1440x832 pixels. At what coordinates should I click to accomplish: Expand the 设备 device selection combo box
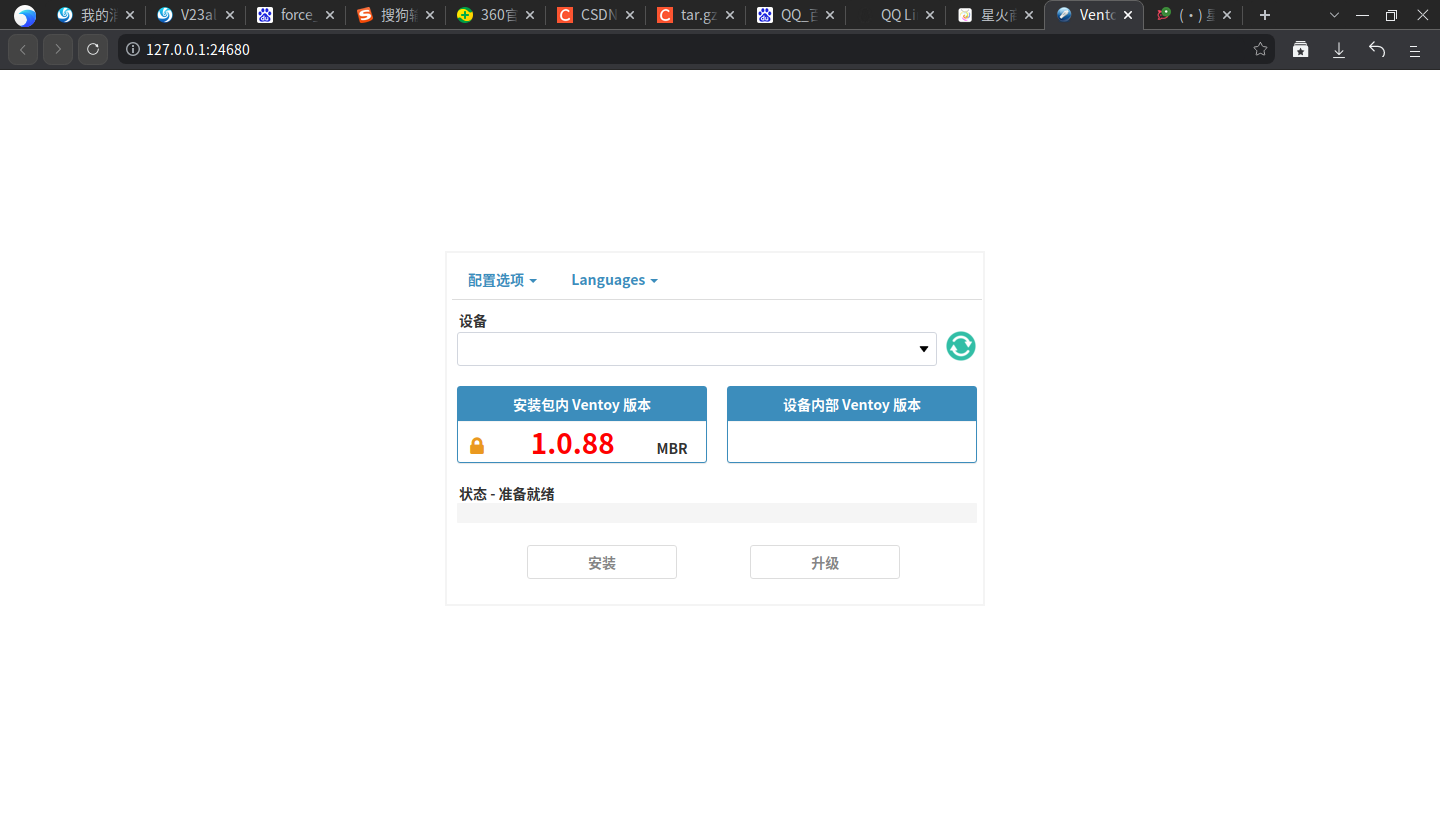pyautogui.click(x=697, y=349)
